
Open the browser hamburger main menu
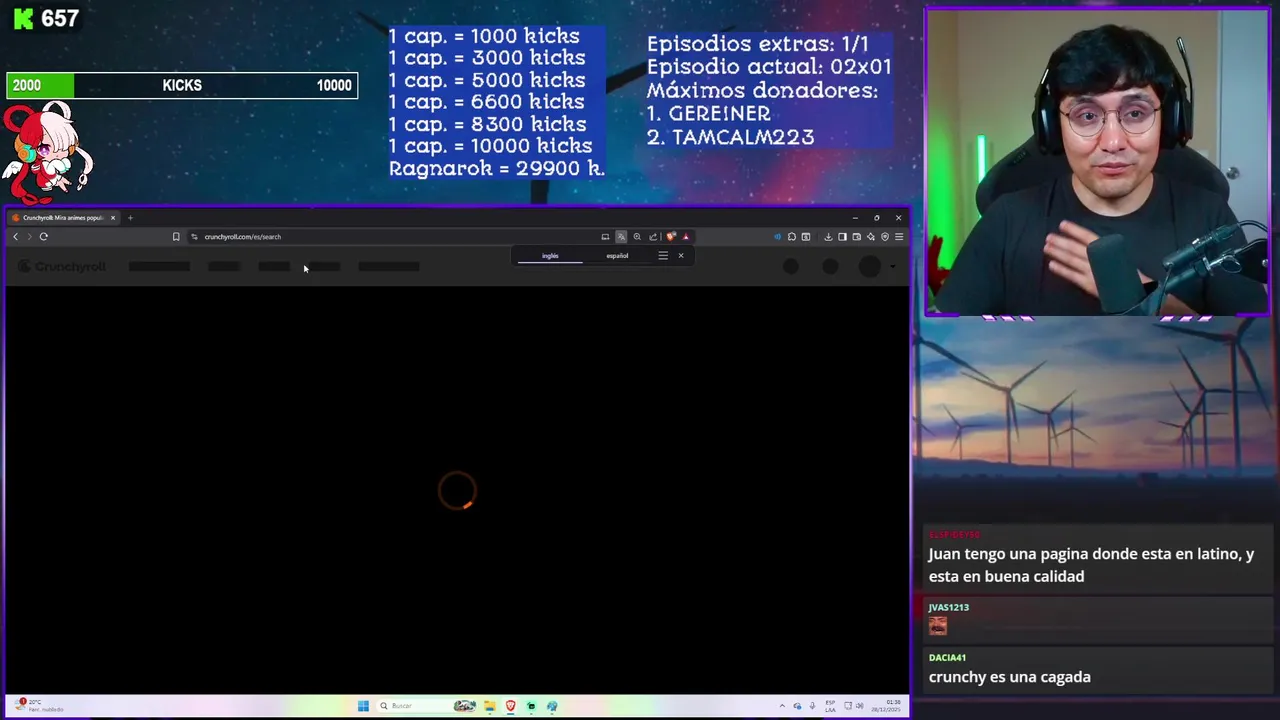coord(899,237)
